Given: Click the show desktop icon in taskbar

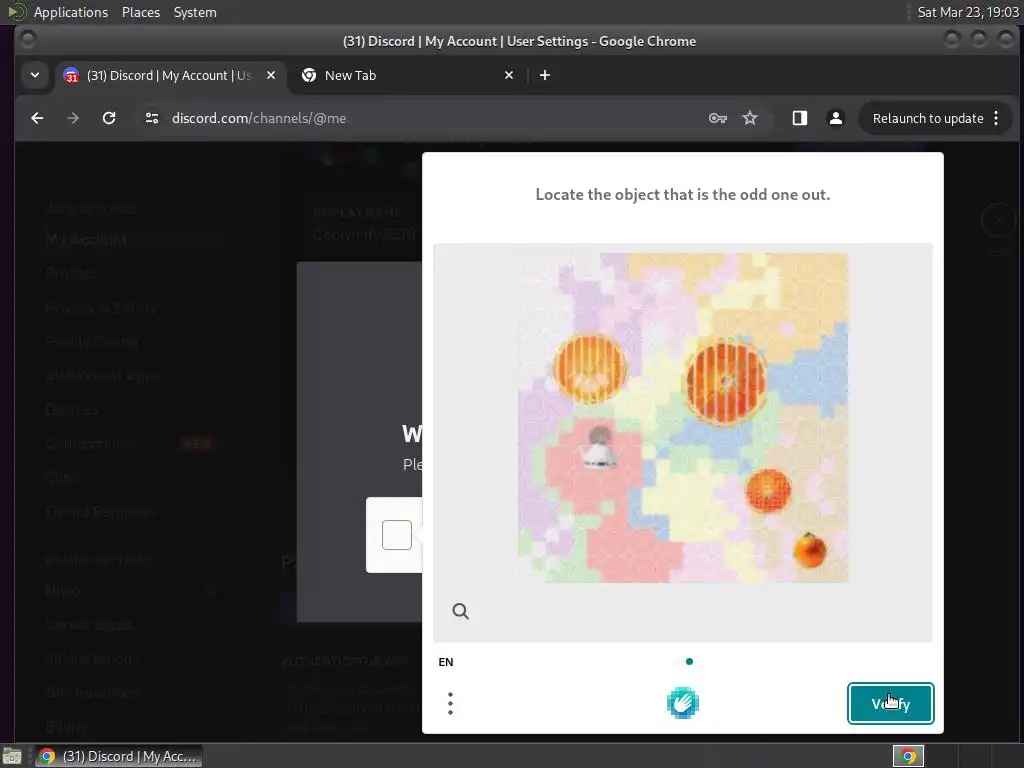Looking at the screenshot, I should (12, 756).
